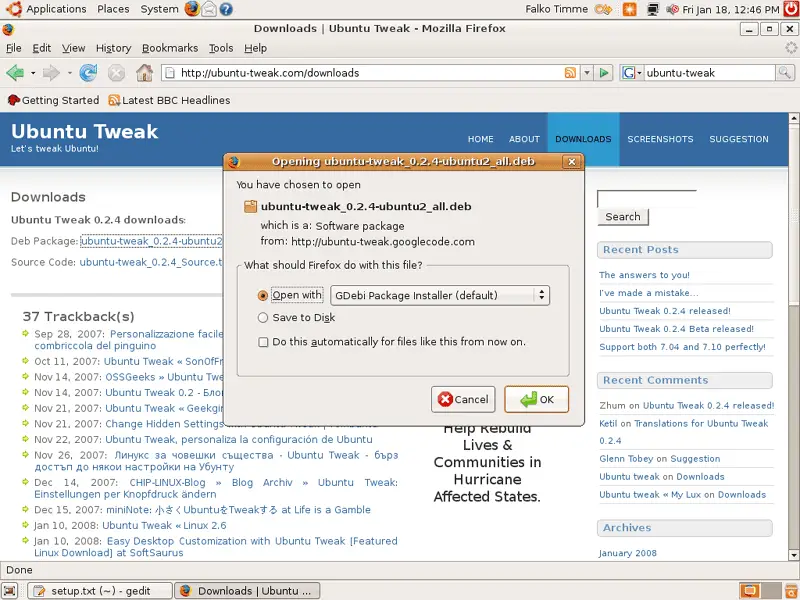The image size is (800, 600).
Task: Open the History menu
Action: (113, 48)
